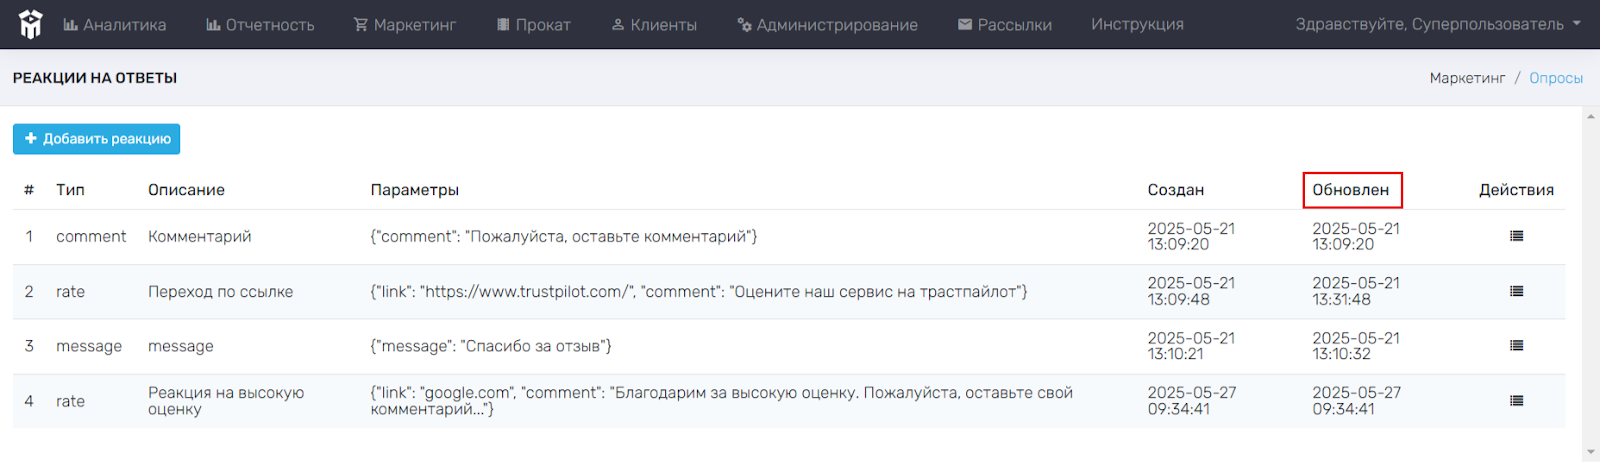Click the Добавить реакцию button
This screenshot has width=1600, height=472.
[97, 139]
